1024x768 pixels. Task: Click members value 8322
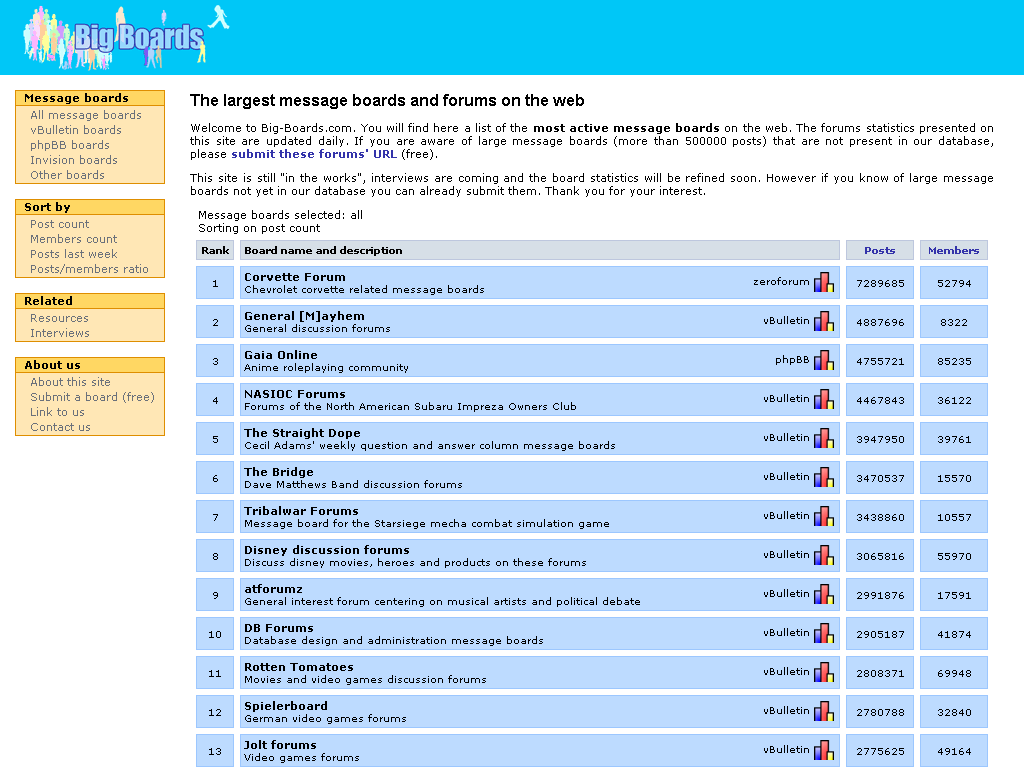point(954,323)
